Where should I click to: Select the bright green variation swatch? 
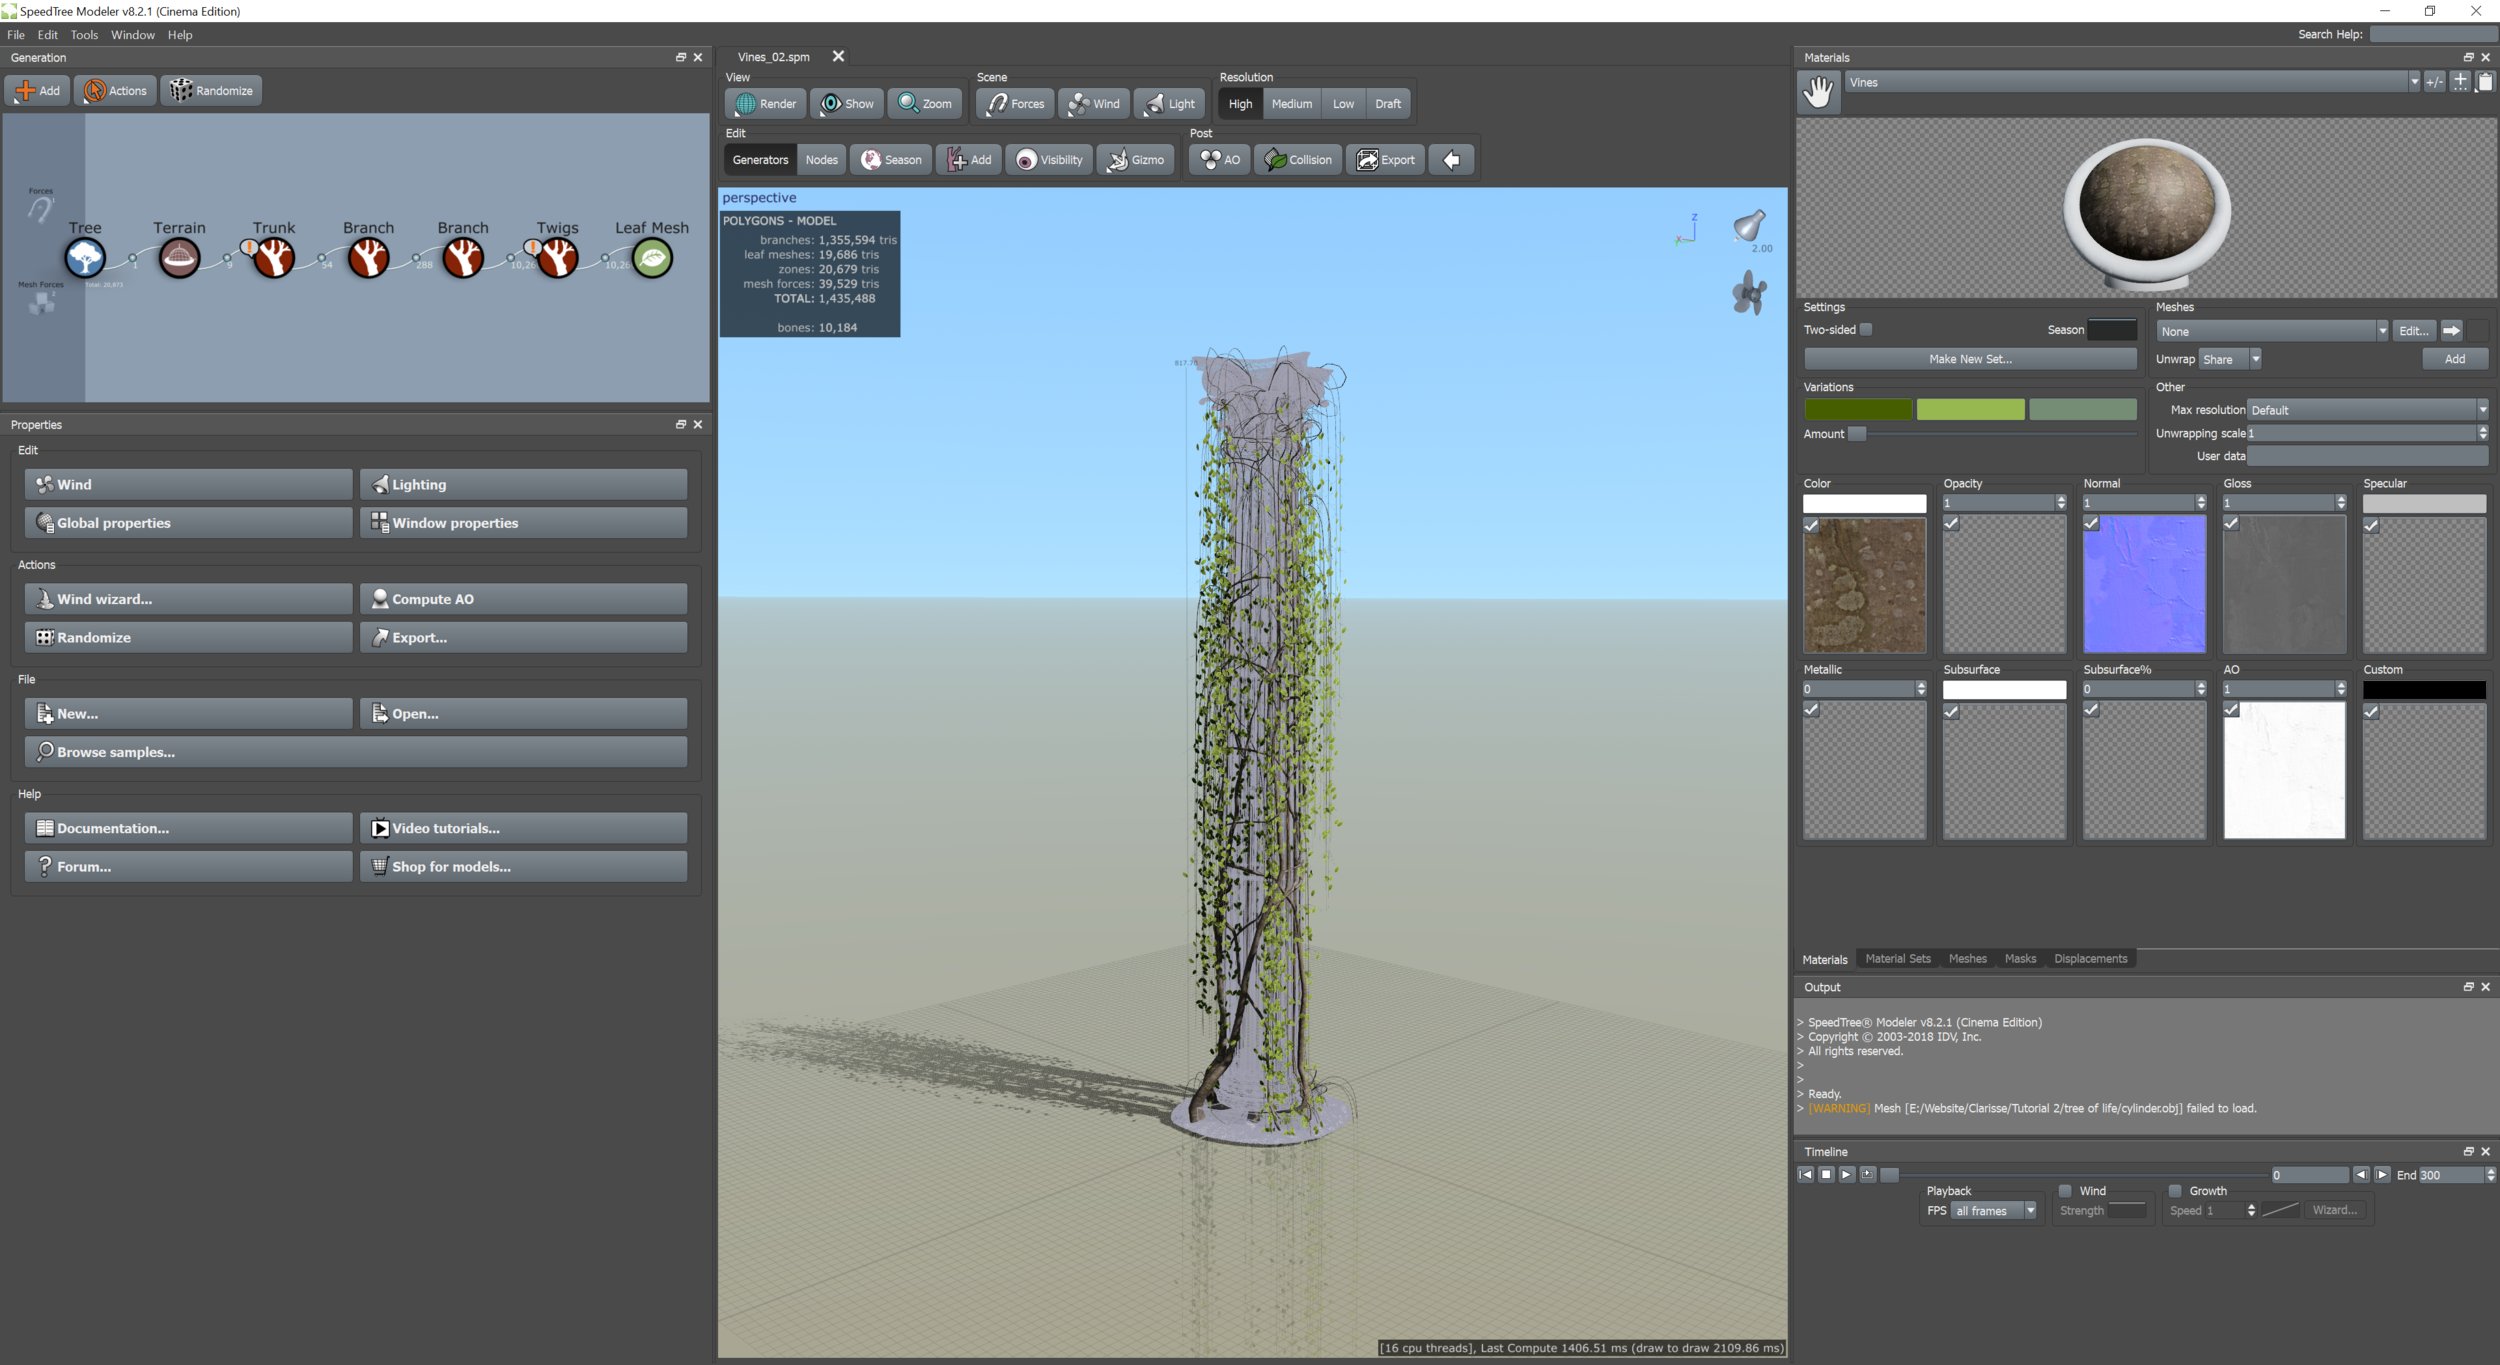1970,410
